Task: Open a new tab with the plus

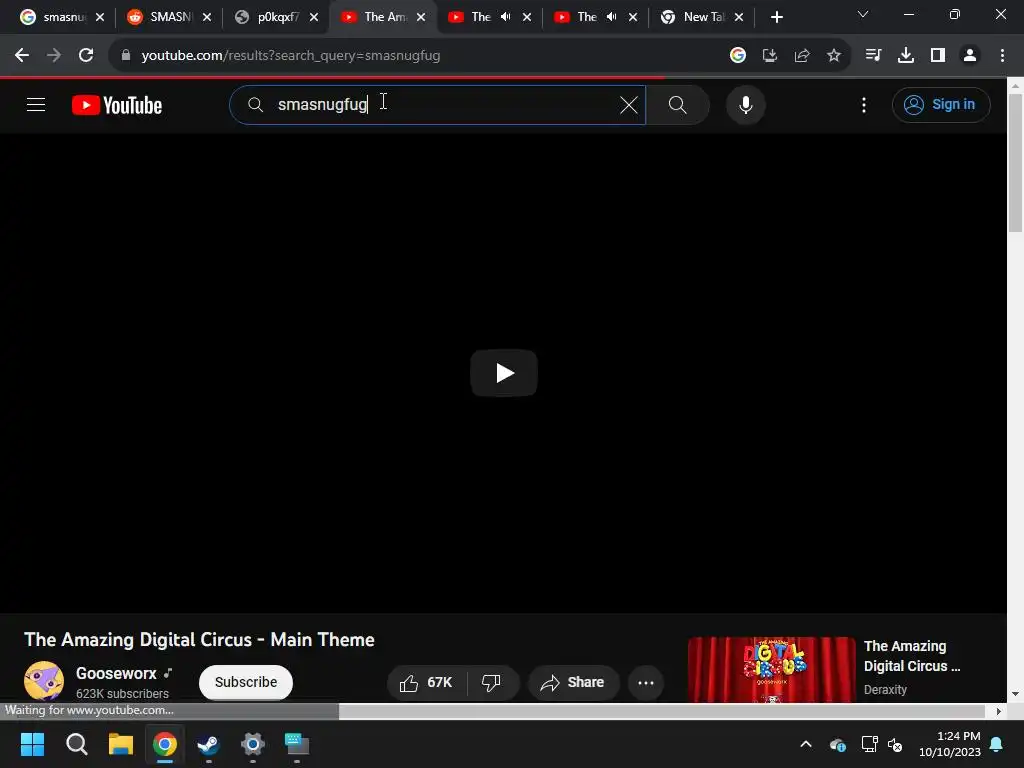Action: 776,18
